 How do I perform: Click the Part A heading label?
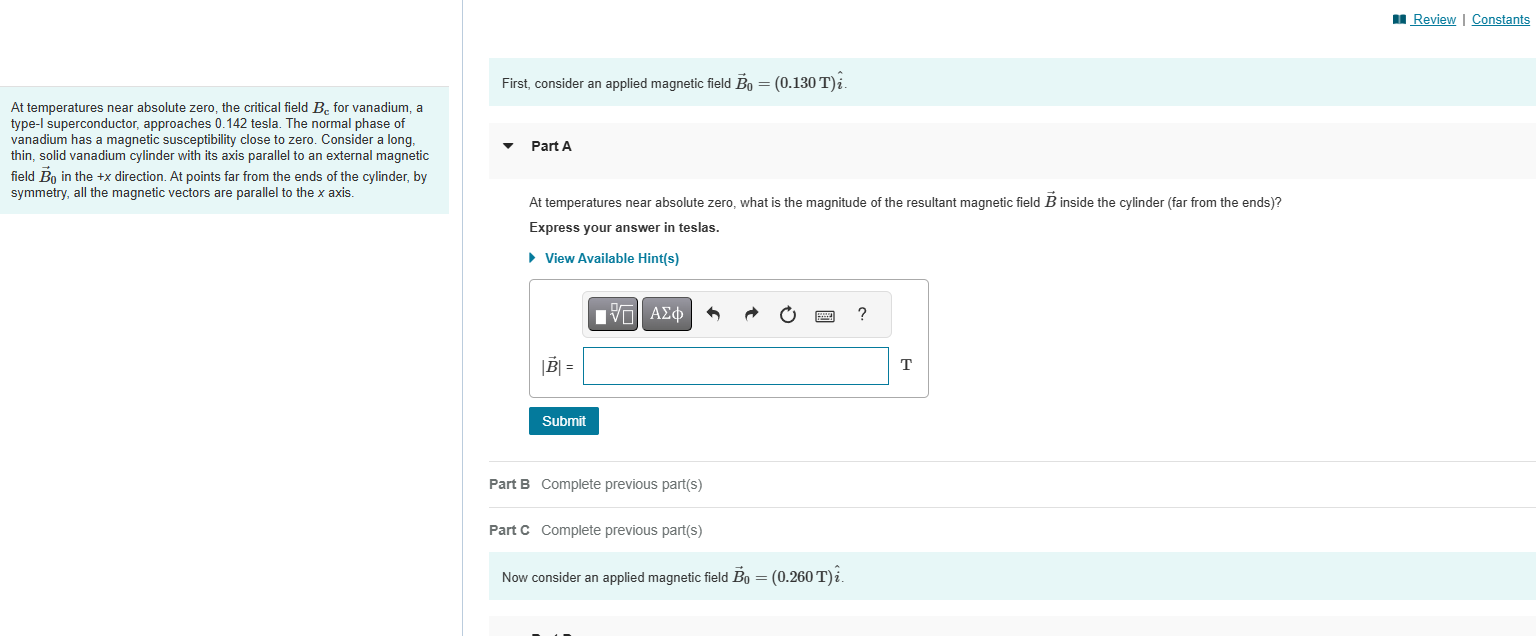click(x=552, y=146)
